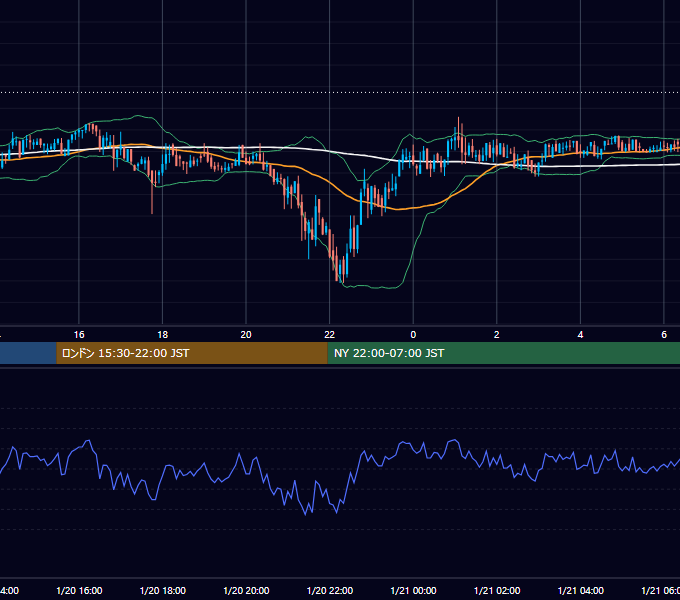Click the 4 hour label on price chart axis

pyautogui.click(x=580, y=335)
